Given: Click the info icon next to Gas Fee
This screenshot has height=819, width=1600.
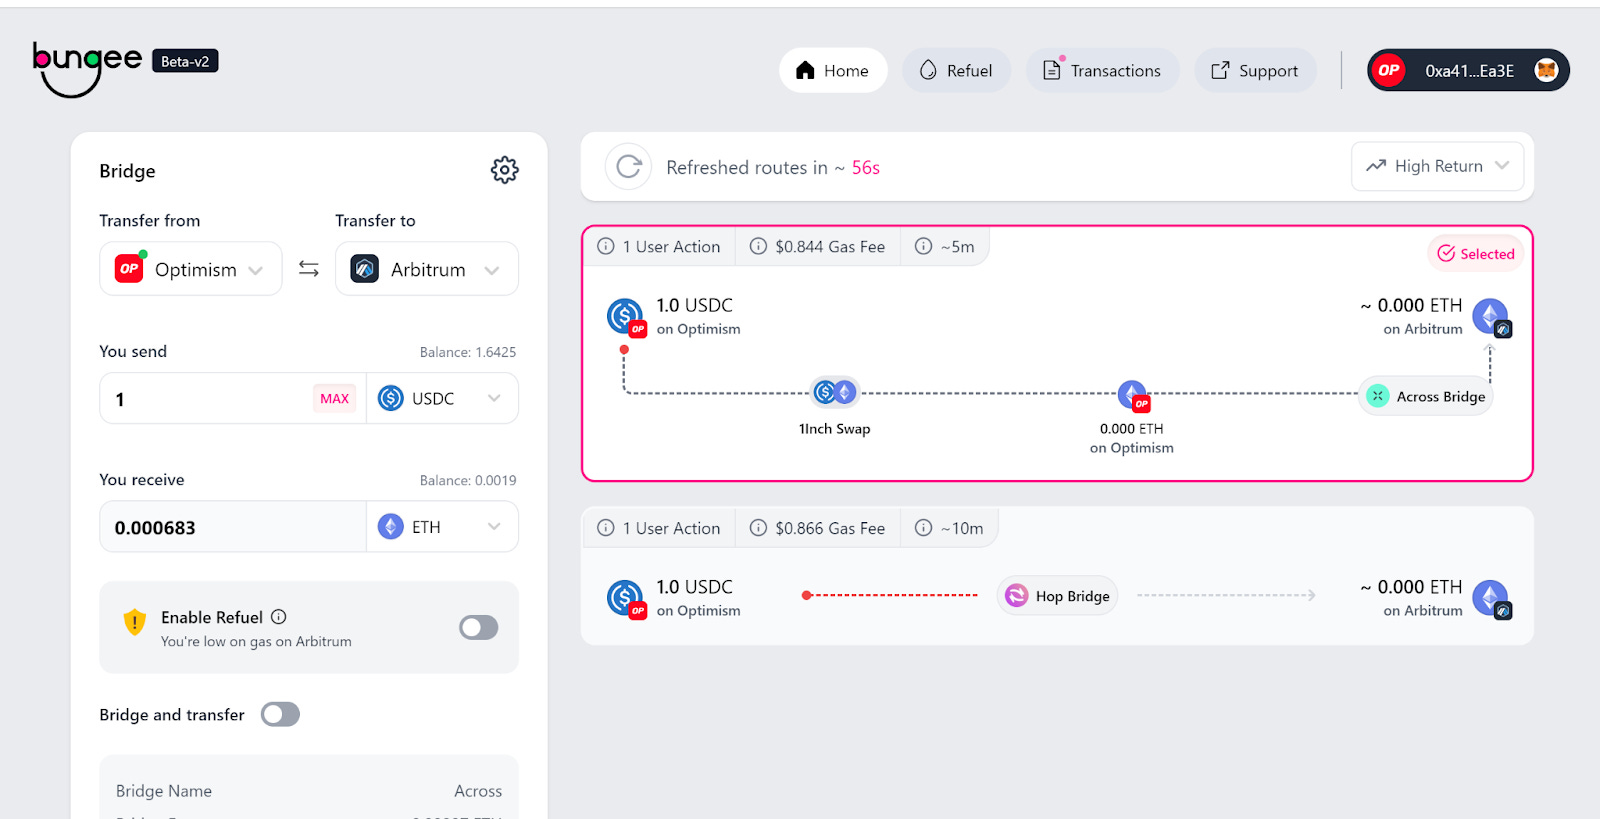Looking at the screenshot, I should tap(757, 246).
